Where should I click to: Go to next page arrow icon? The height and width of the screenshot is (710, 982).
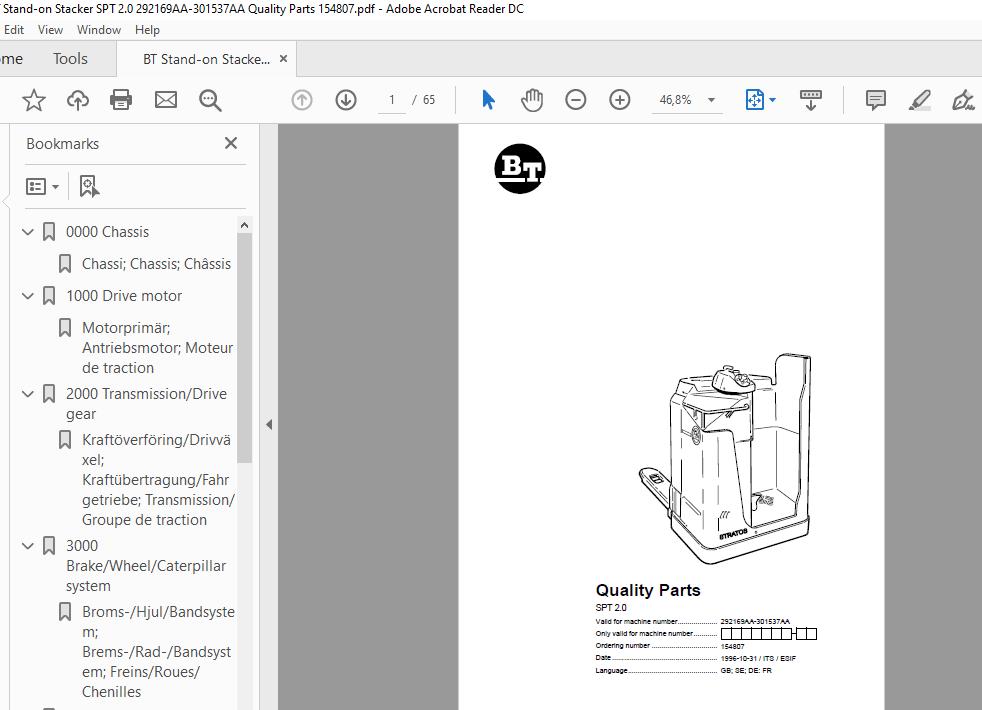tap(346, 100)
